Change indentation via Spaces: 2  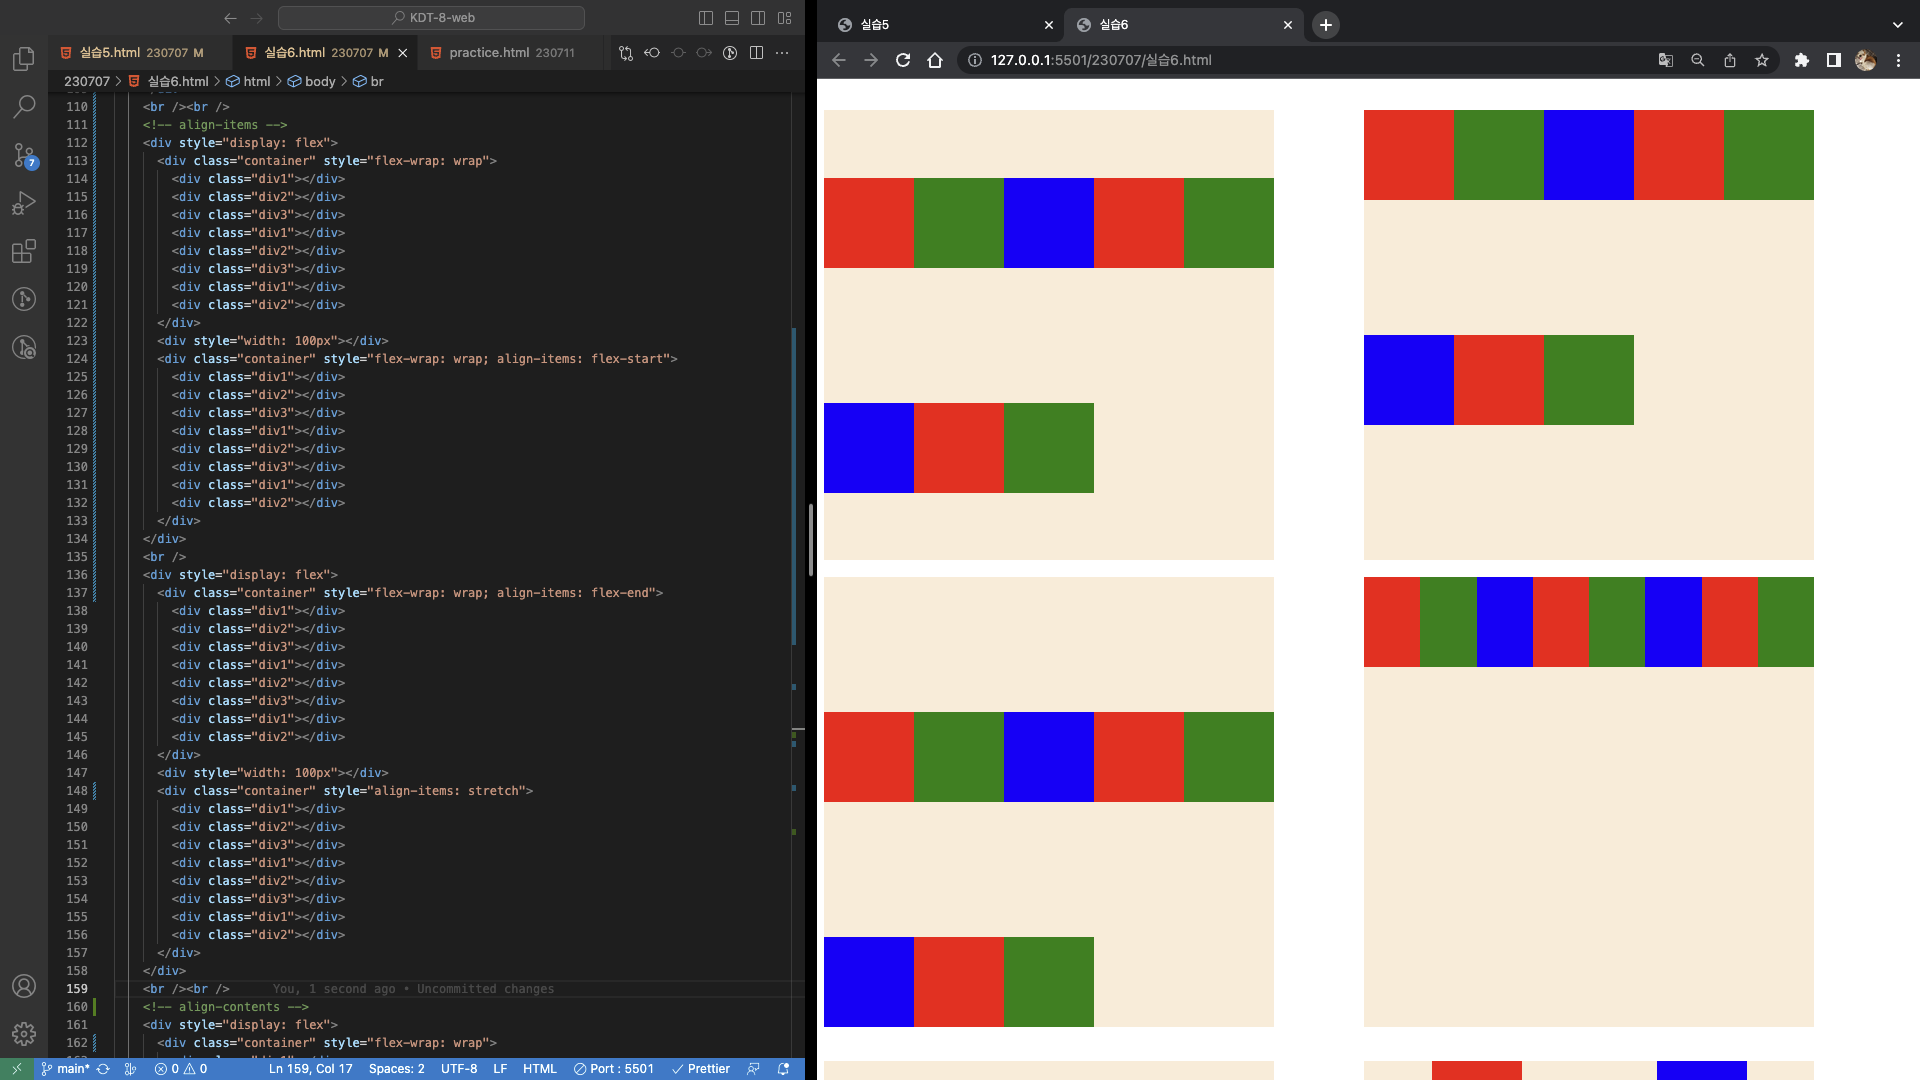point(396,1069)
